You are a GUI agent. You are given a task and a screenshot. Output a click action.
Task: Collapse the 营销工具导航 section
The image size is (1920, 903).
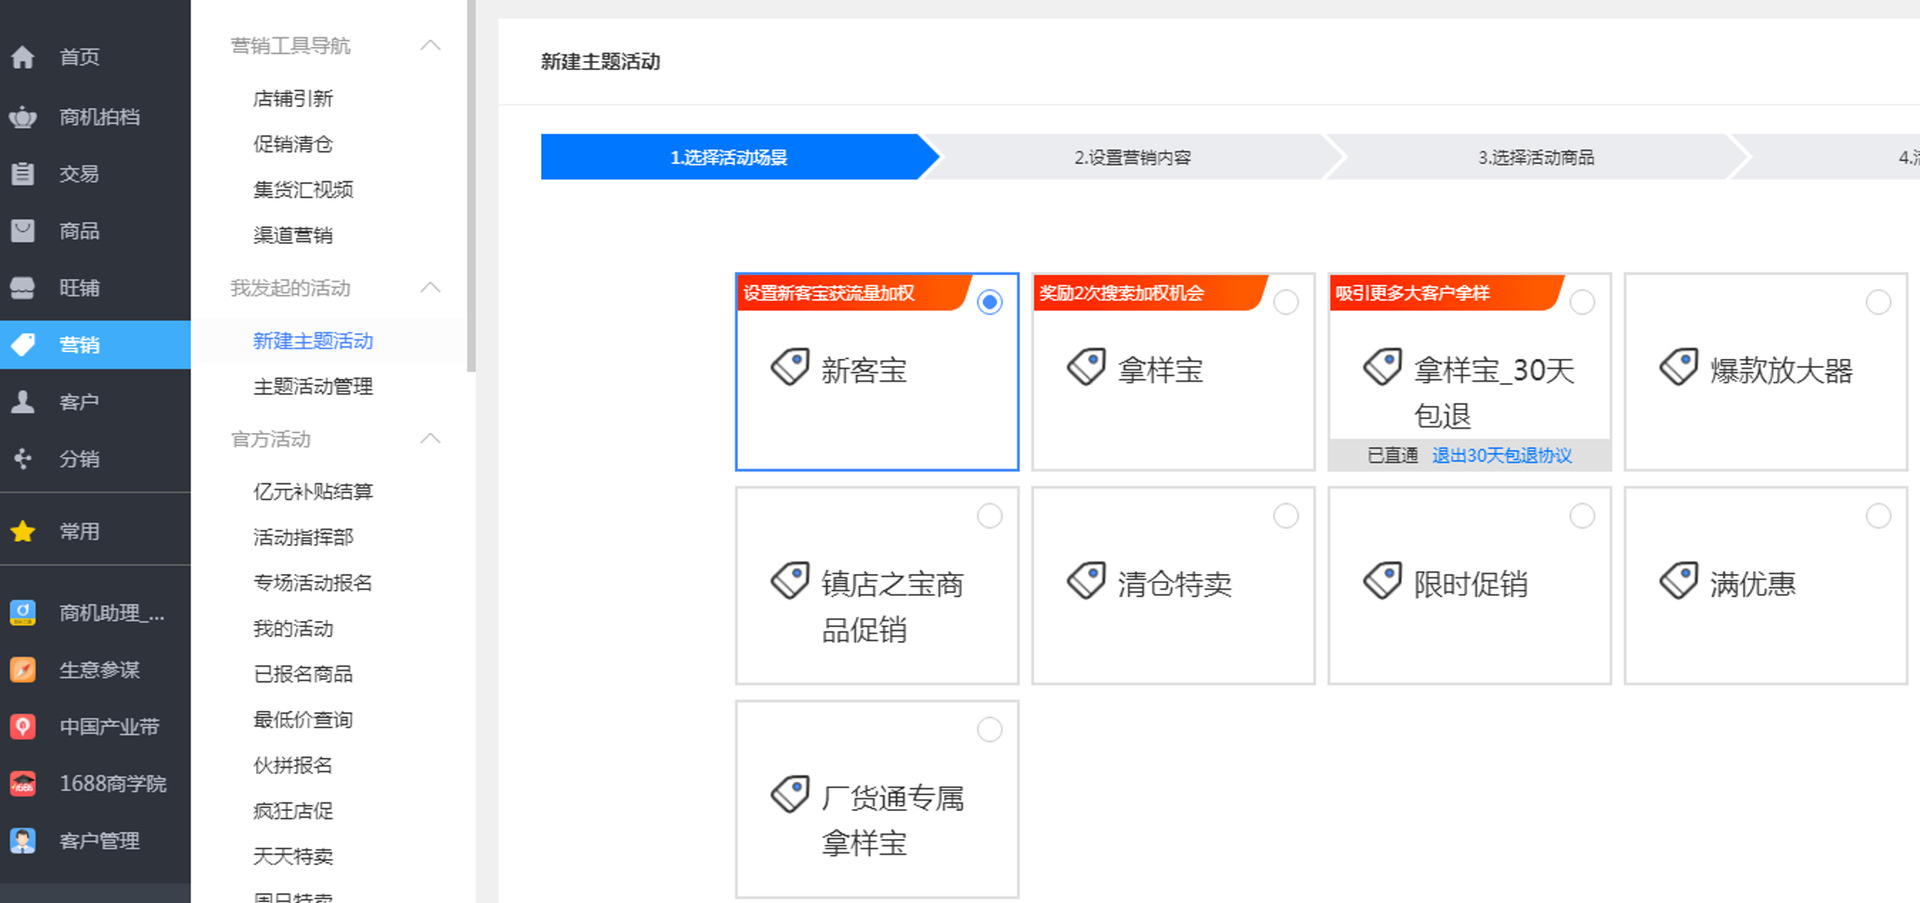click(431, 46)
